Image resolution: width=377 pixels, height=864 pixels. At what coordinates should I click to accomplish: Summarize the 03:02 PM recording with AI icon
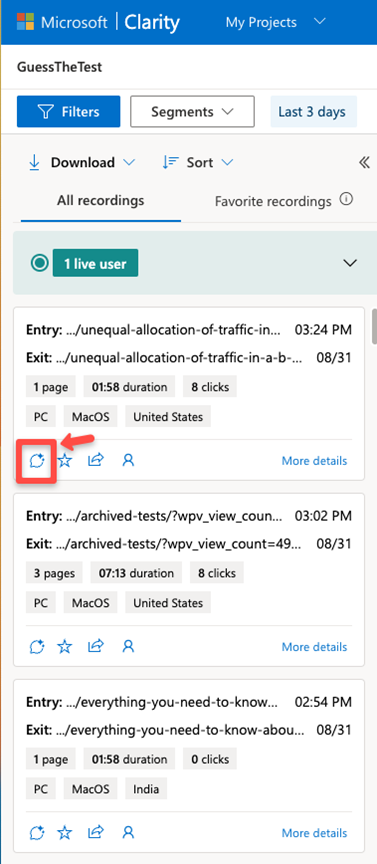pos(36,646)
